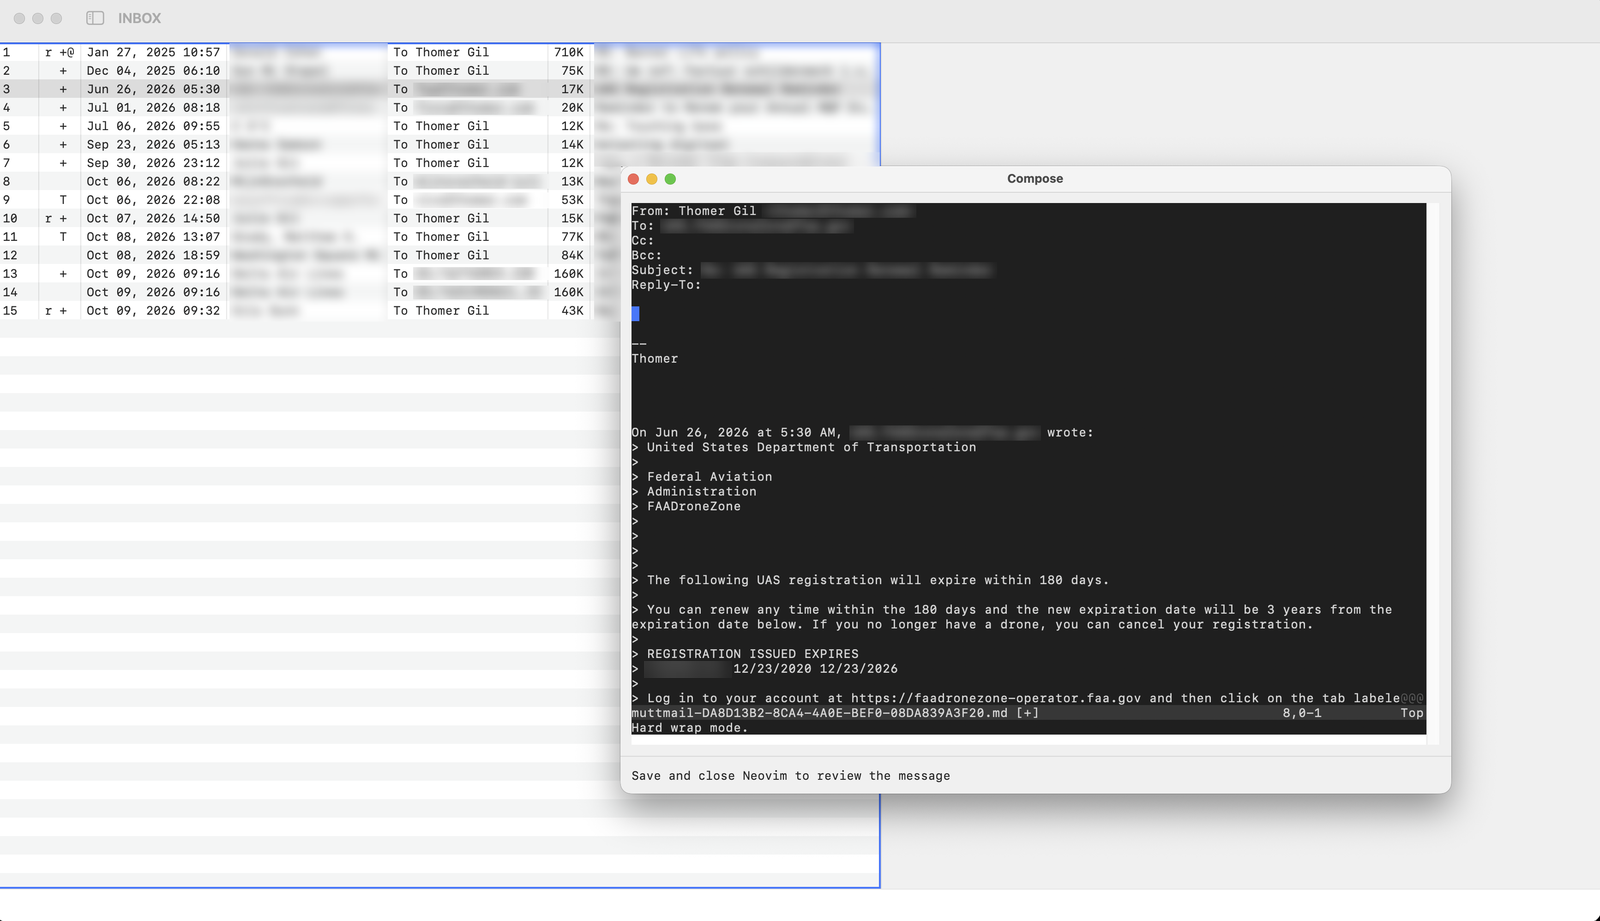This screenshot has height=921, width=1600.
Task: Click the faadronezone-operator.faa.gov URL in the quote
Action: tap(996, 699)
